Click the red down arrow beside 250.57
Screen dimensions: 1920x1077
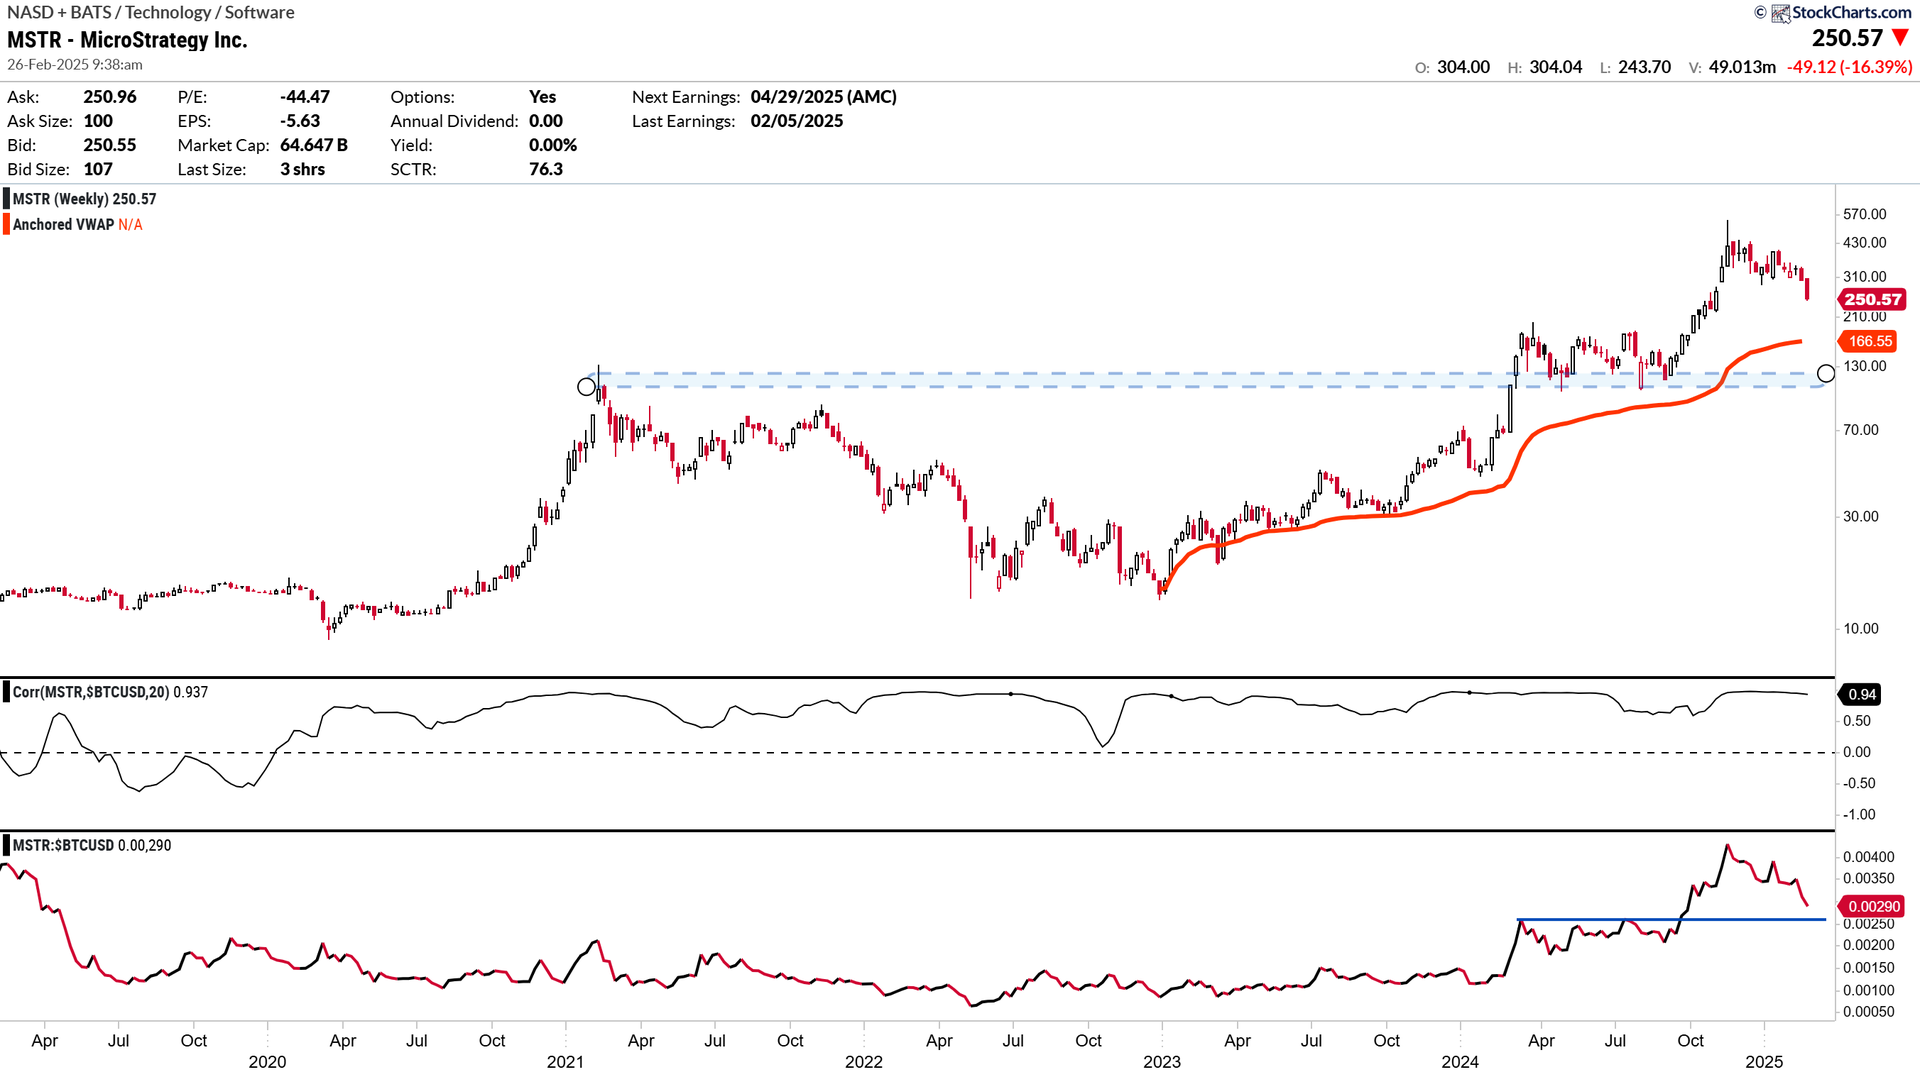coord(1900,38)
